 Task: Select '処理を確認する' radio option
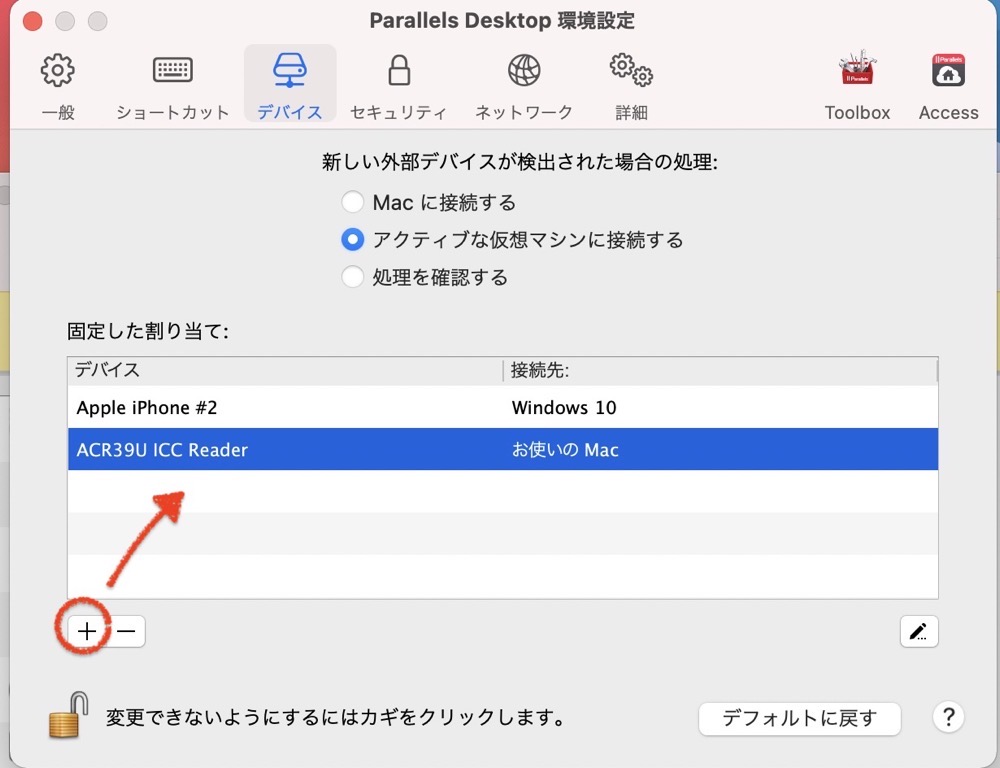click(353, 277)
